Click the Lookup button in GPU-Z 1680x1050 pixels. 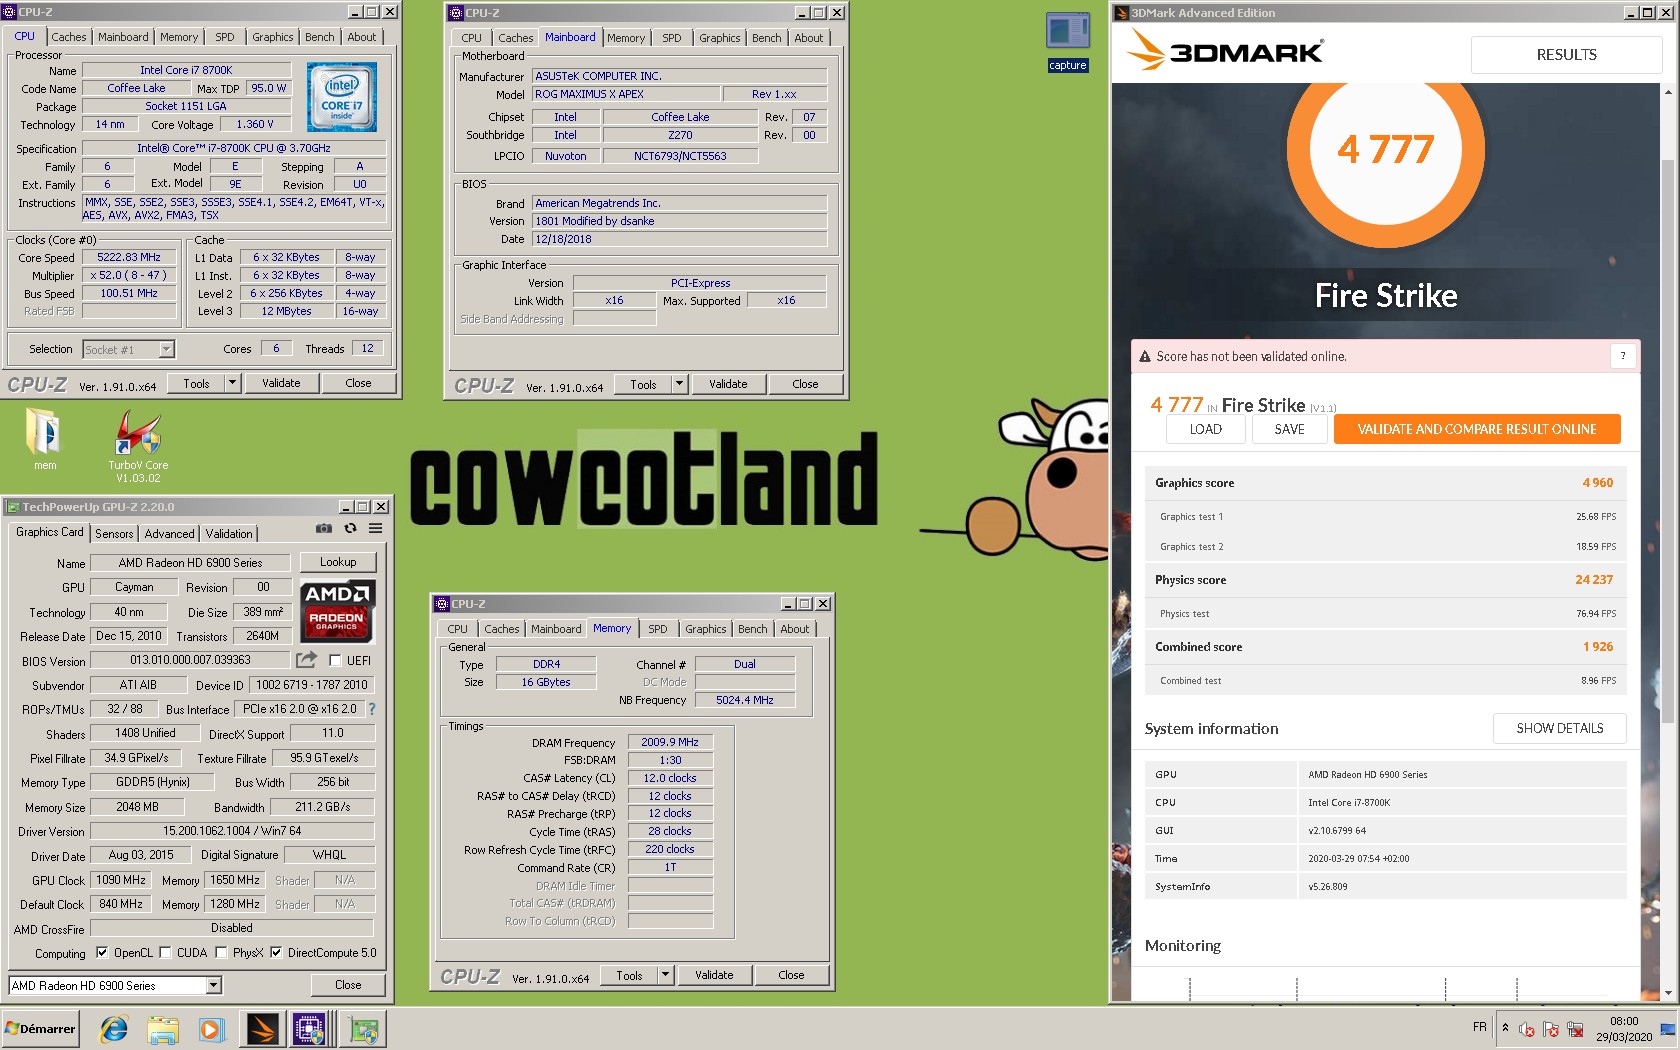coord(338,562)
